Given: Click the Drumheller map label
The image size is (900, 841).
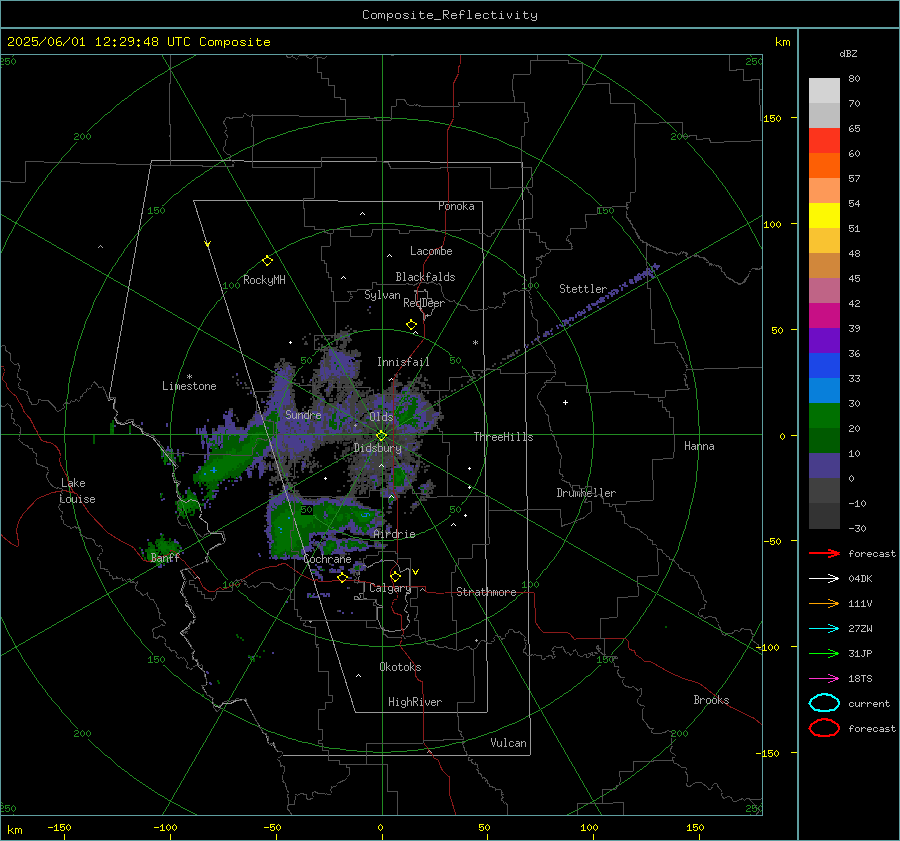Looking at the screenshot, I should tap(586, 493).
